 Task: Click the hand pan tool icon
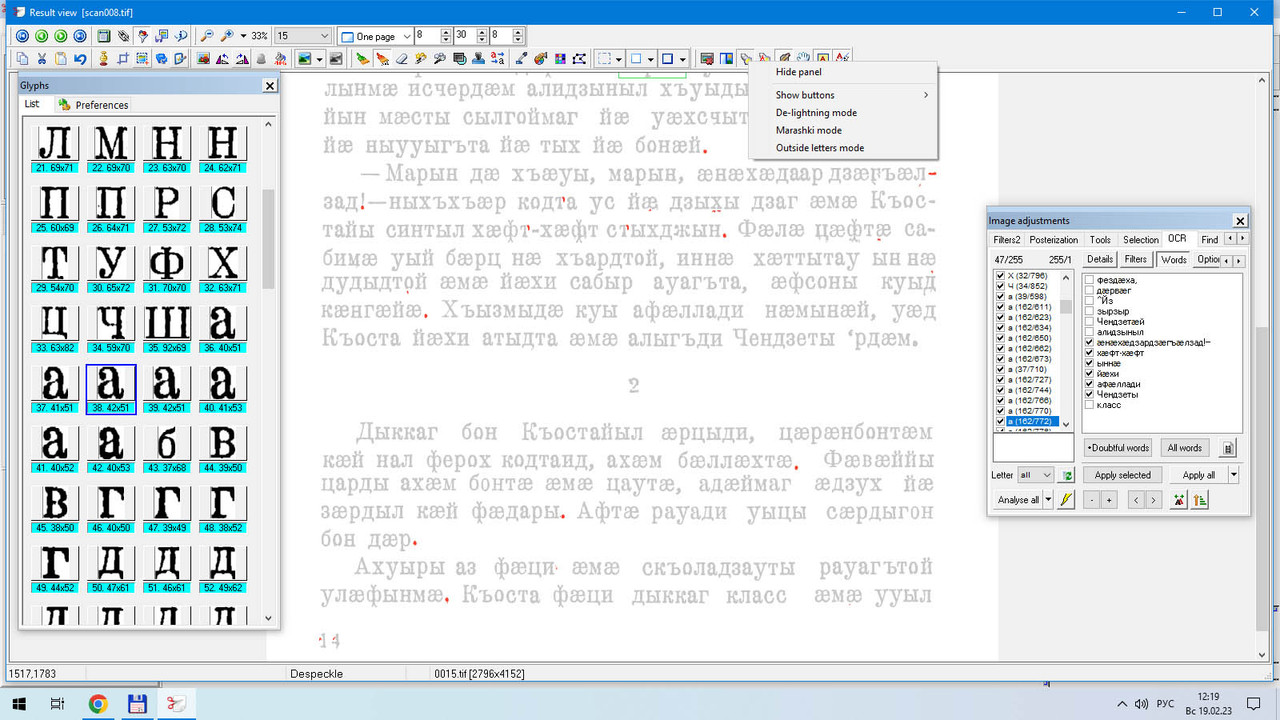[x=803, y=59]
